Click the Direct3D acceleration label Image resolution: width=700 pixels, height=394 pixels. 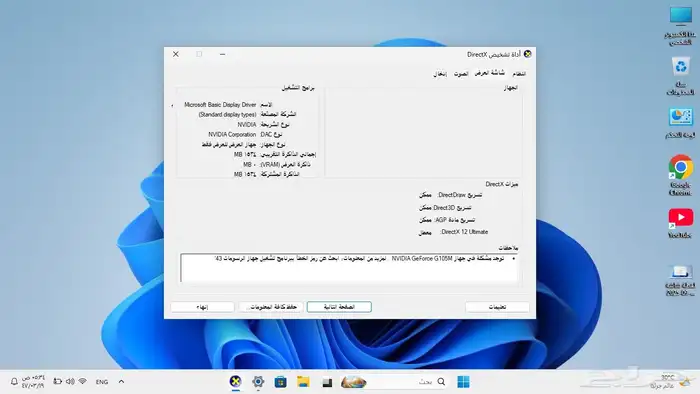pyautogui.click(x=452, y=207)
